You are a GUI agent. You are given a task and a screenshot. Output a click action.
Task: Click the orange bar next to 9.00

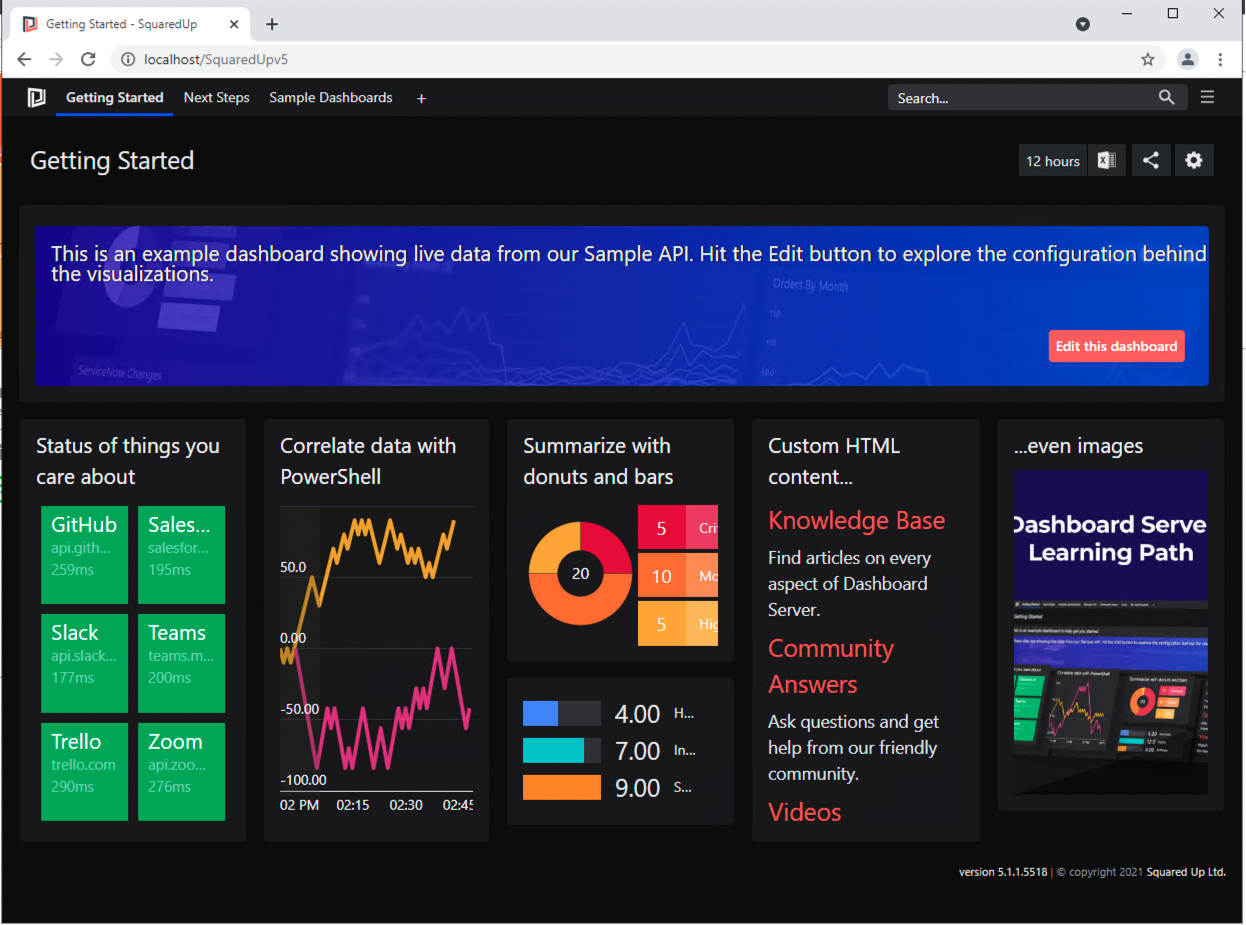pyautogui.click(x=562, y=787)
